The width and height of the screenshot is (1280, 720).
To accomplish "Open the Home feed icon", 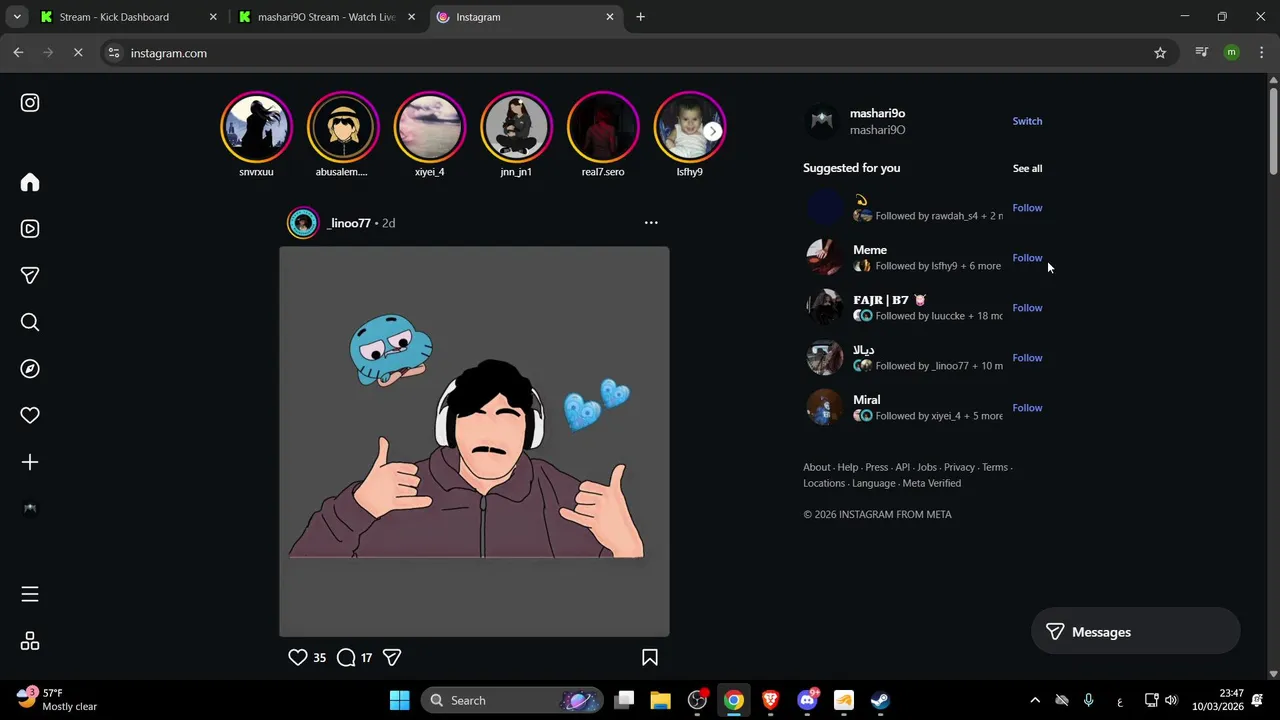I will coord(30,182).
